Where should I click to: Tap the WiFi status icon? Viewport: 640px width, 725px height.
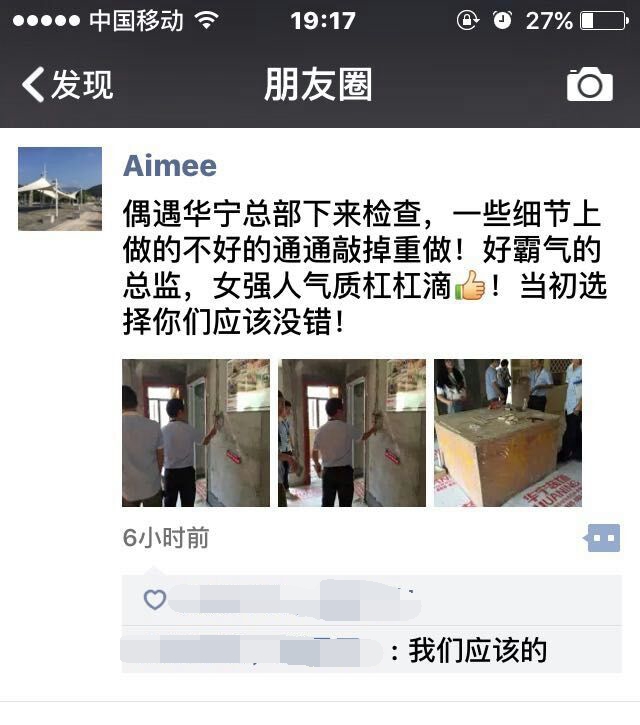pyautogui.click(x=207, y=21)
